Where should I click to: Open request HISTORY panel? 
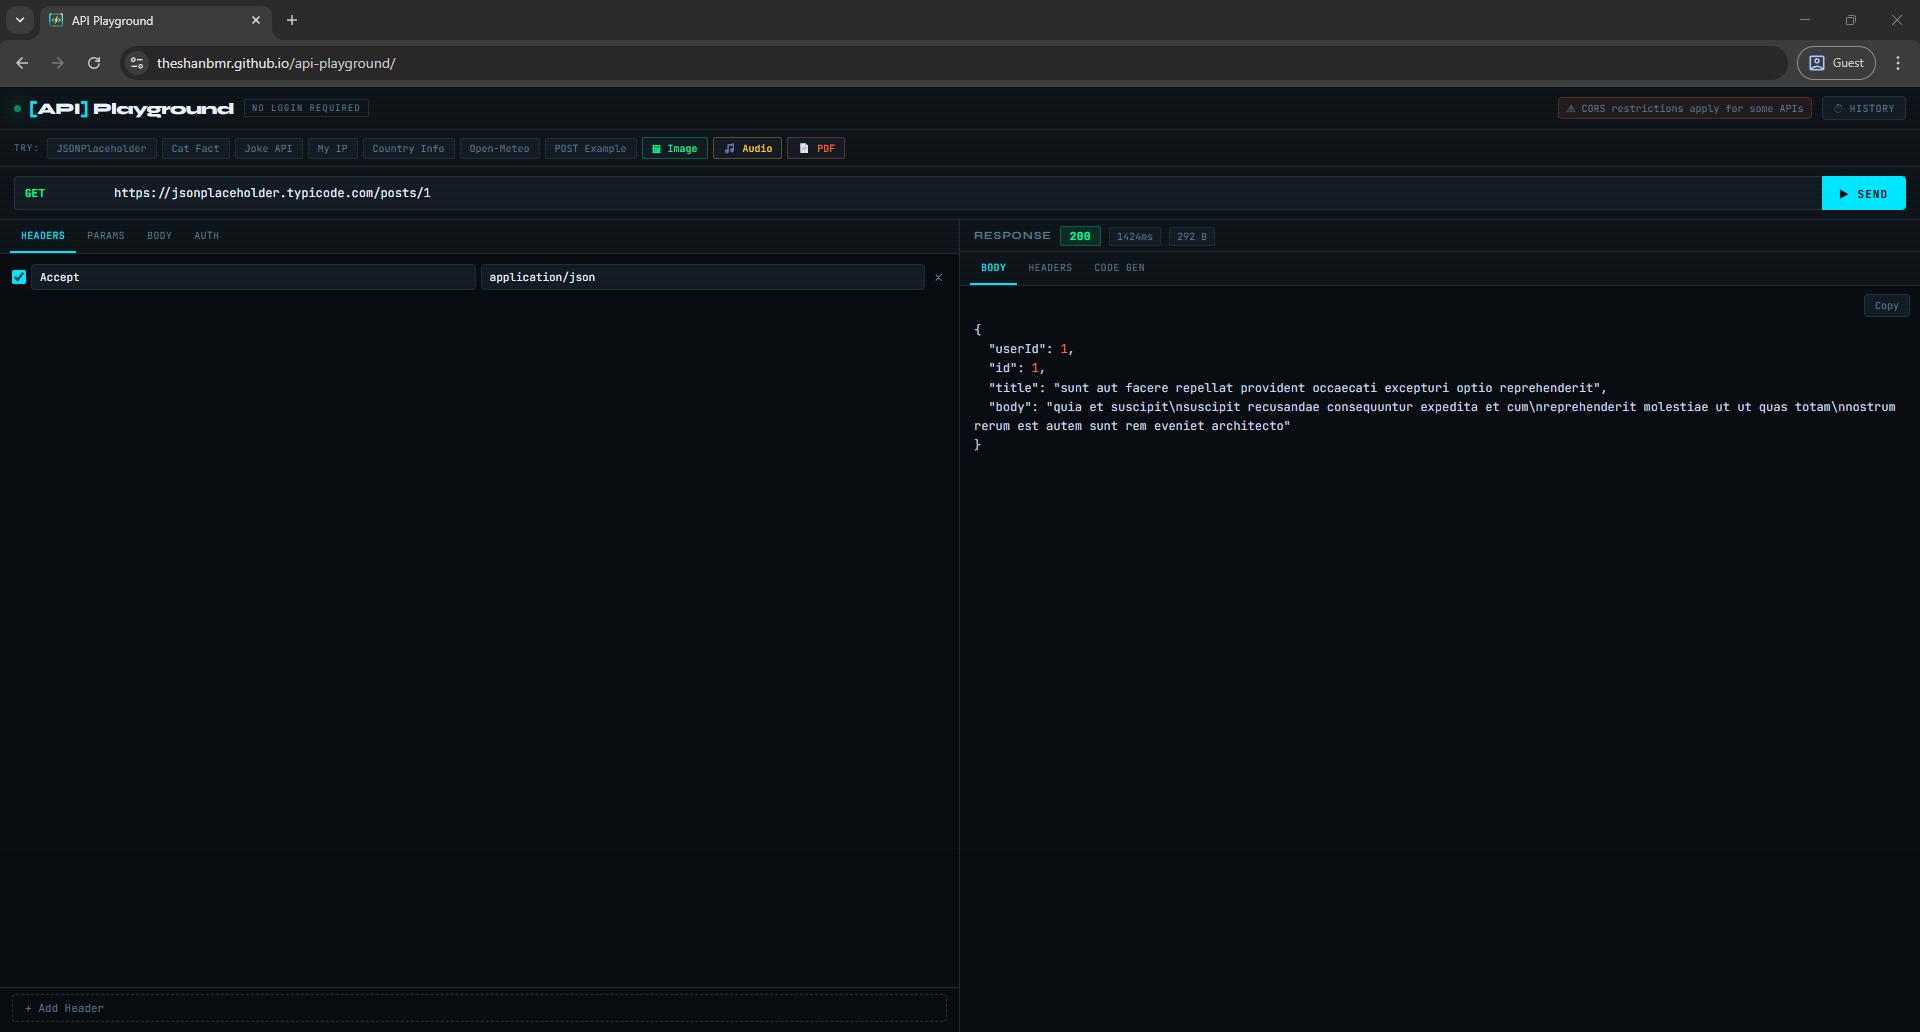coord(1864,108)
